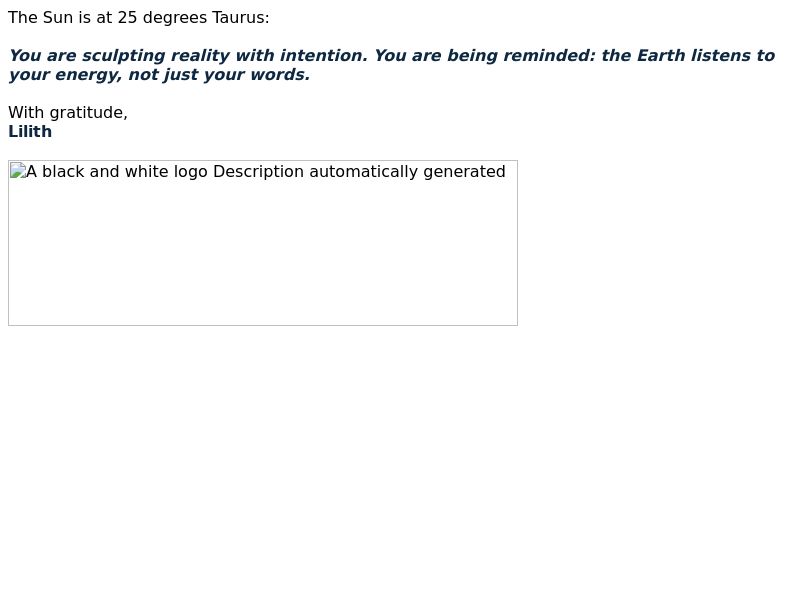This screenshot has height=600, width=800.
Task: Click the broken image icon
Action: (x=18, y=171)
